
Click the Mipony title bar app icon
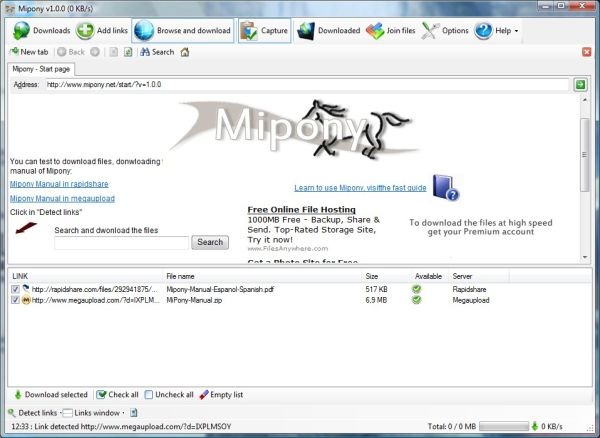(x=10, y=8)
